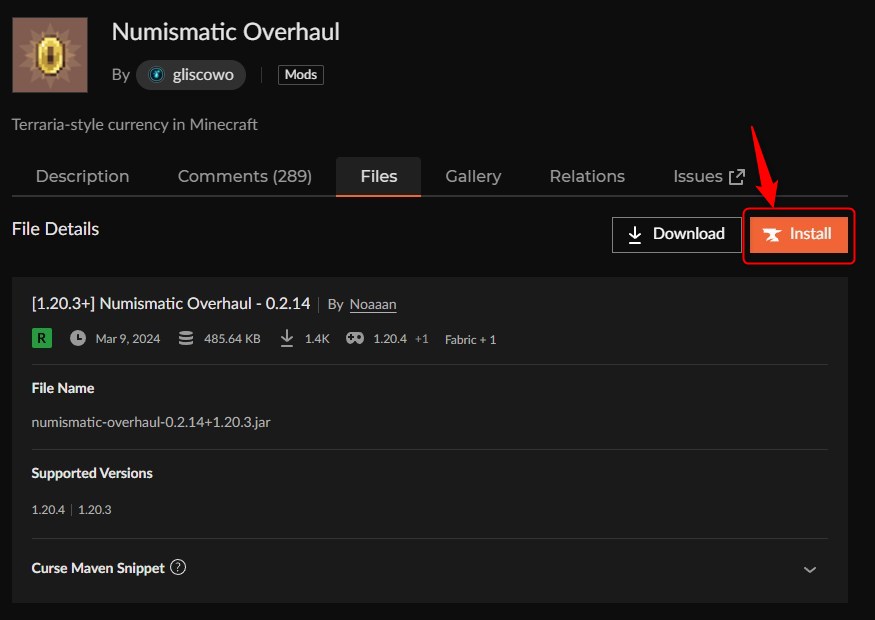Expand the +1 extra game versions
The image size is (875, 620).
click(419, 339)
